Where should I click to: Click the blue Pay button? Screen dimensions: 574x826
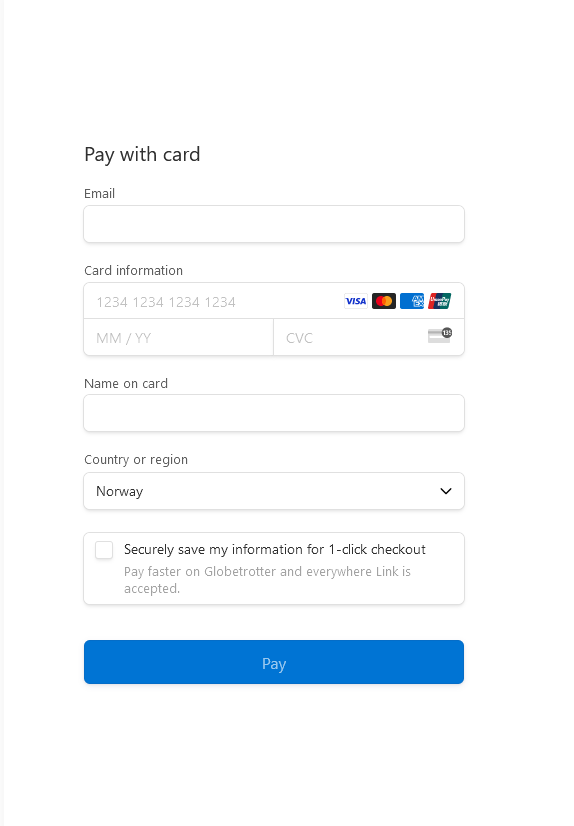[x=274, y=662]
